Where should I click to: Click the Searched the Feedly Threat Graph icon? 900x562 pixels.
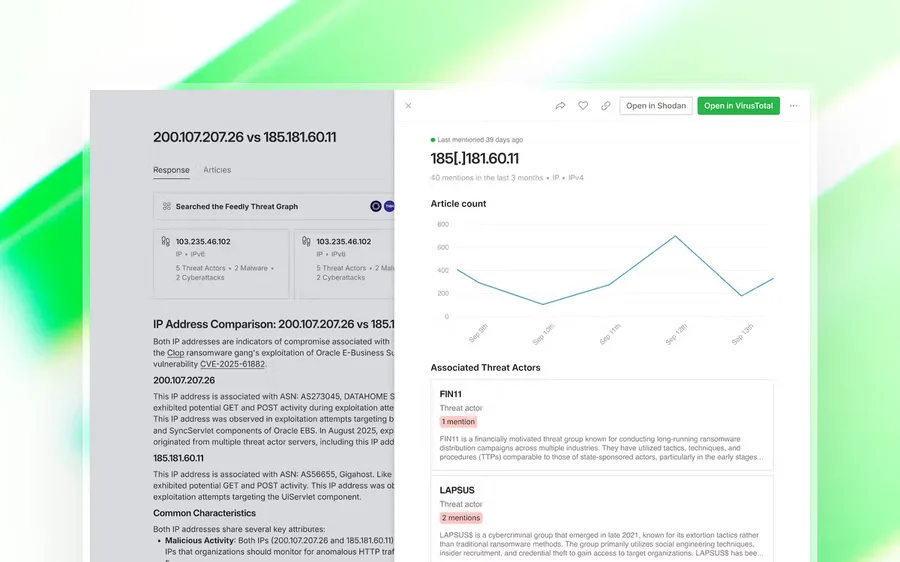click(x=166, y=206)
